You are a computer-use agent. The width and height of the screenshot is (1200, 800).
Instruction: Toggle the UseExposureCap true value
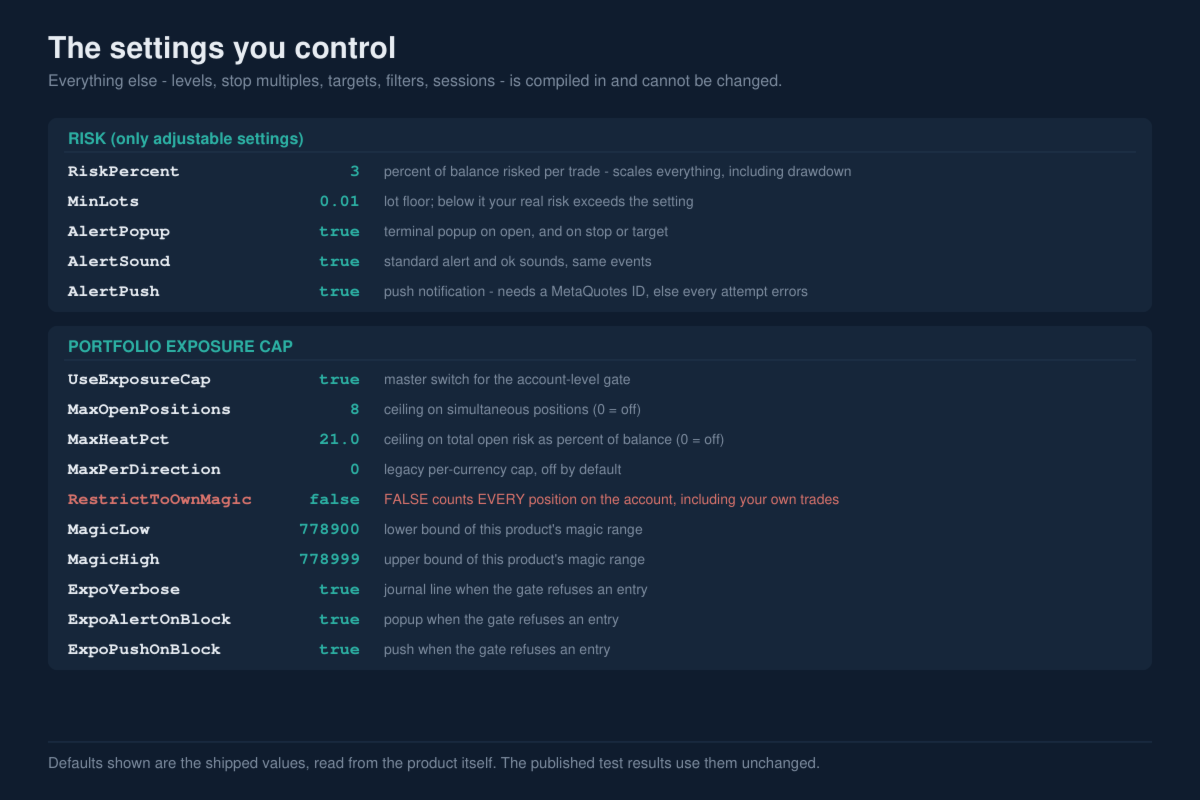[x=339, y=379]
